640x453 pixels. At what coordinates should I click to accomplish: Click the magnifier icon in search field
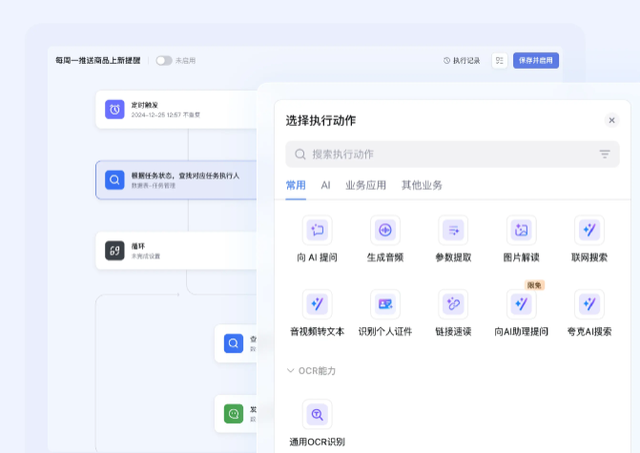(300, 154)
